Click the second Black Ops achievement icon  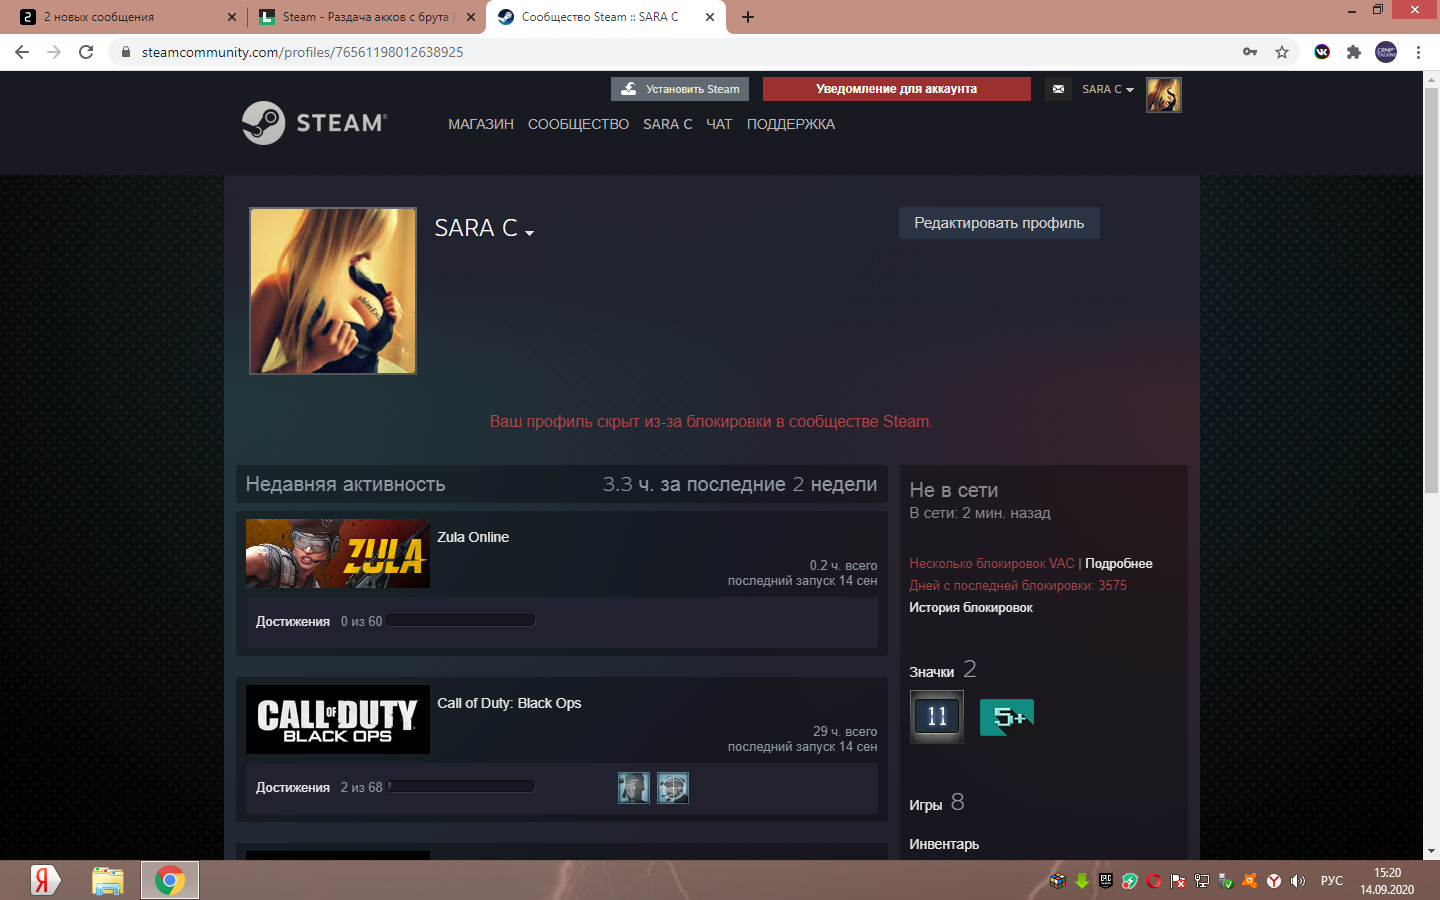click(x=673, y=788)
